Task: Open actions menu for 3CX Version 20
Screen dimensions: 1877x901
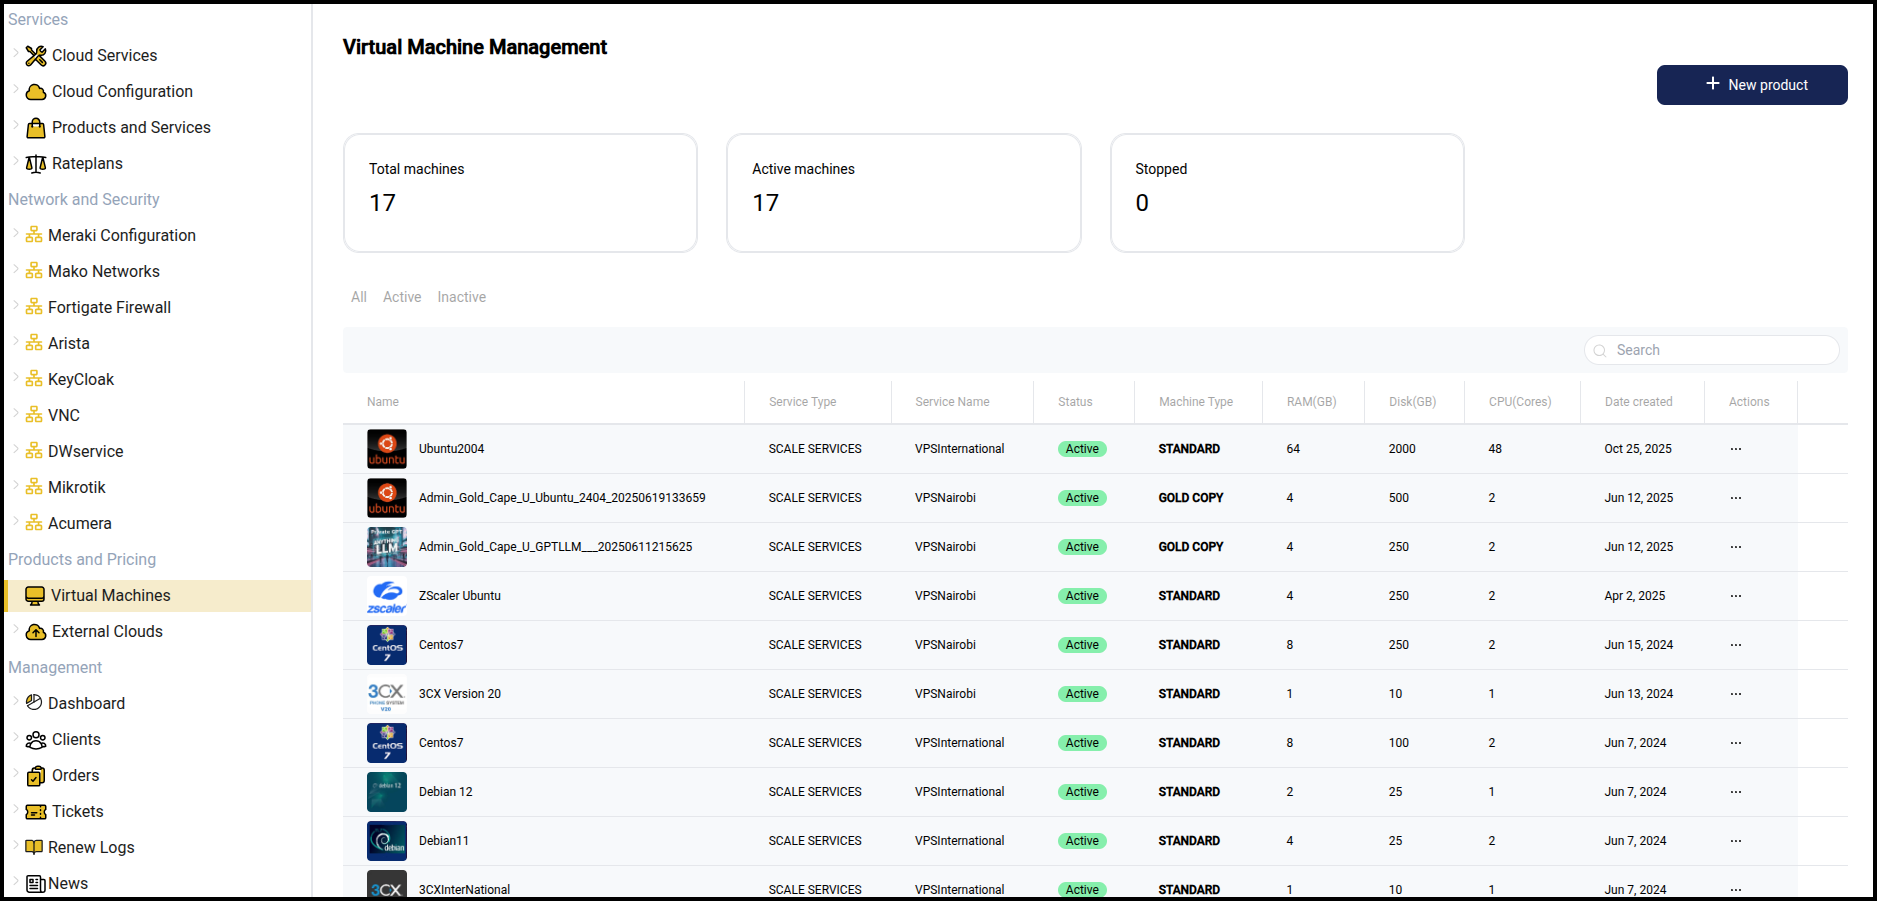Action: (1736, 694)
